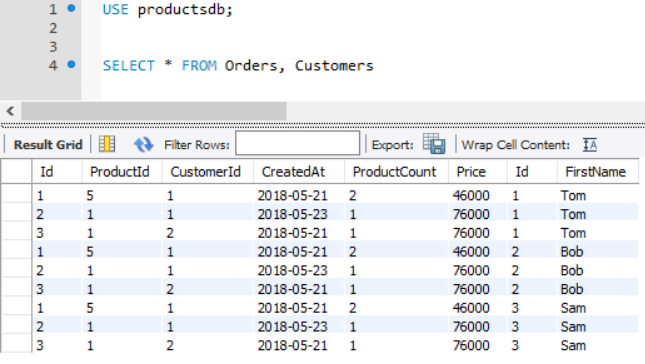Click the blue marker beside line 4
This screenshot has height=364, width=645.
click(71, 65)
